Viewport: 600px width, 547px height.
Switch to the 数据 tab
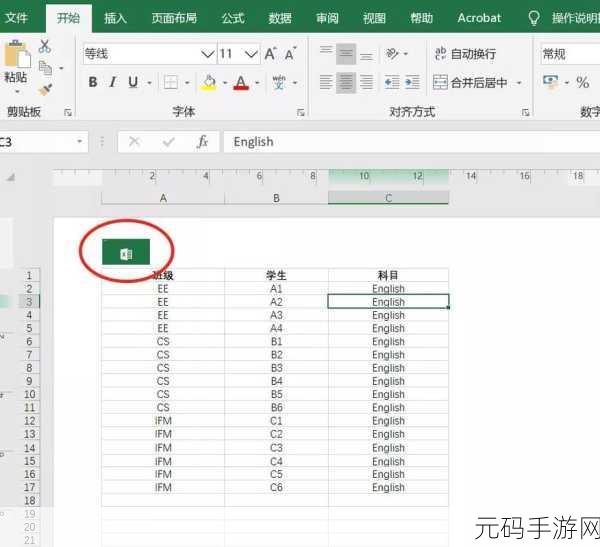click(280, 18)
